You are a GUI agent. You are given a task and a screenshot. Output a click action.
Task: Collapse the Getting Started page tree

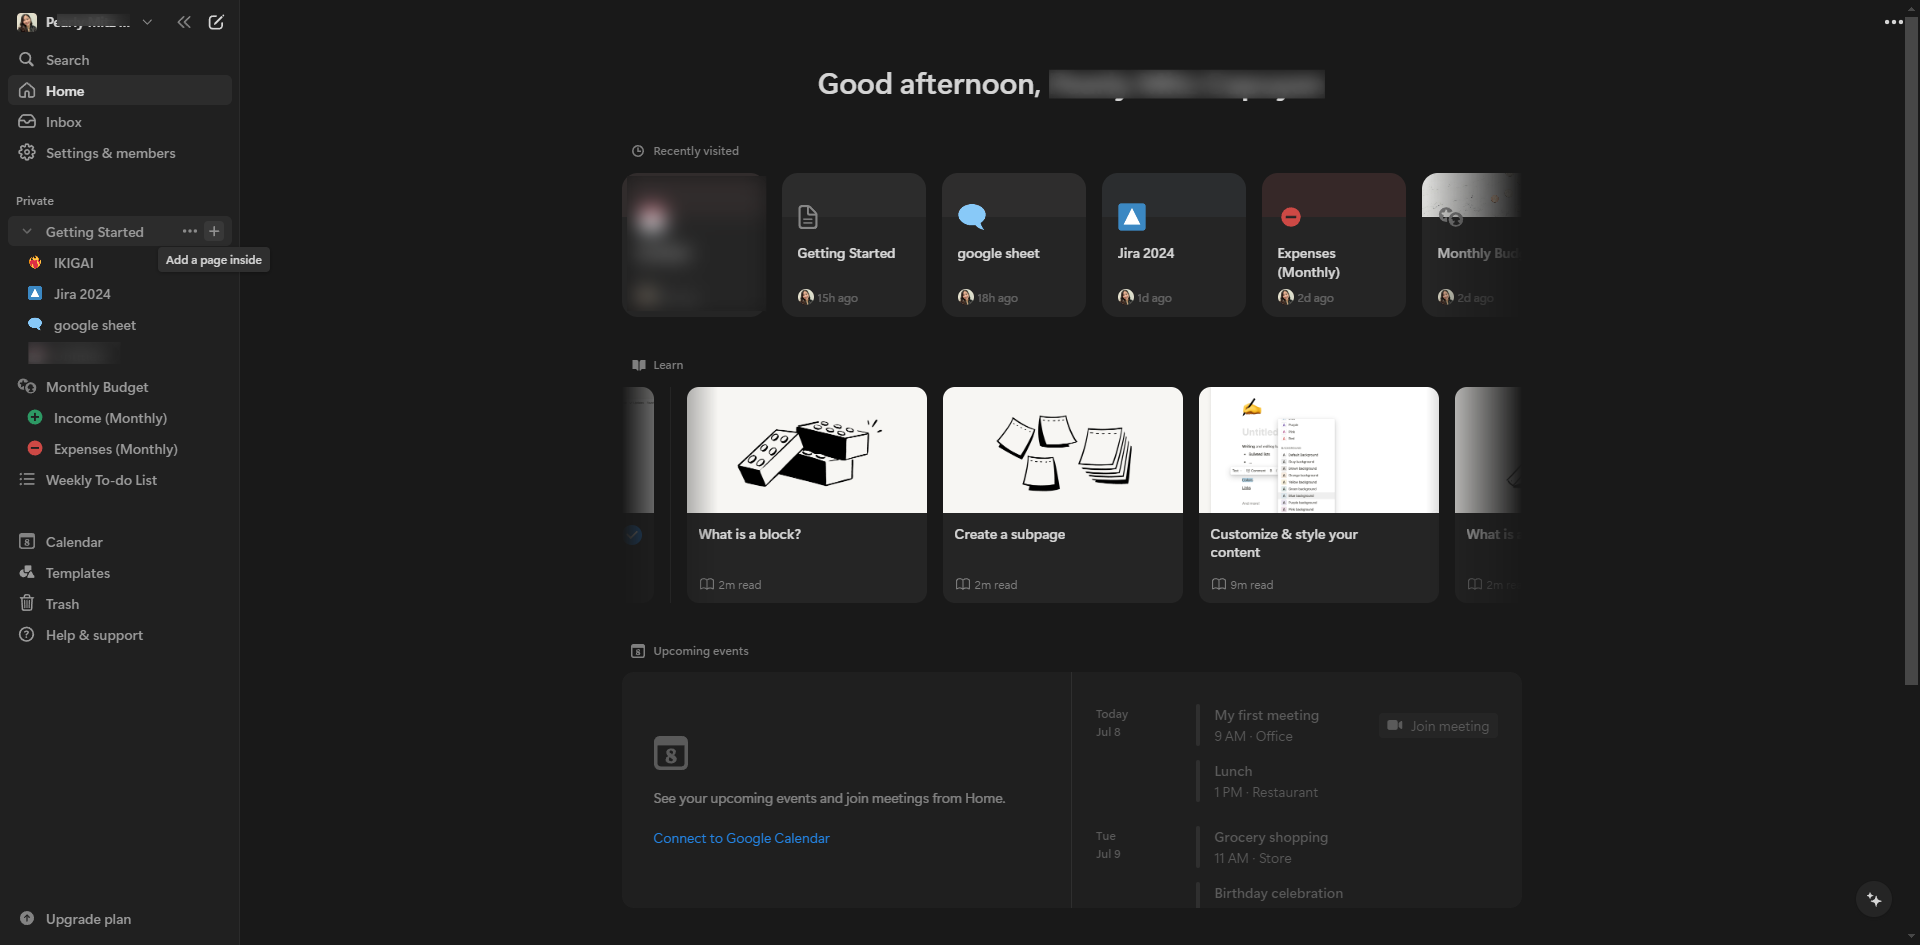(27, 232)
